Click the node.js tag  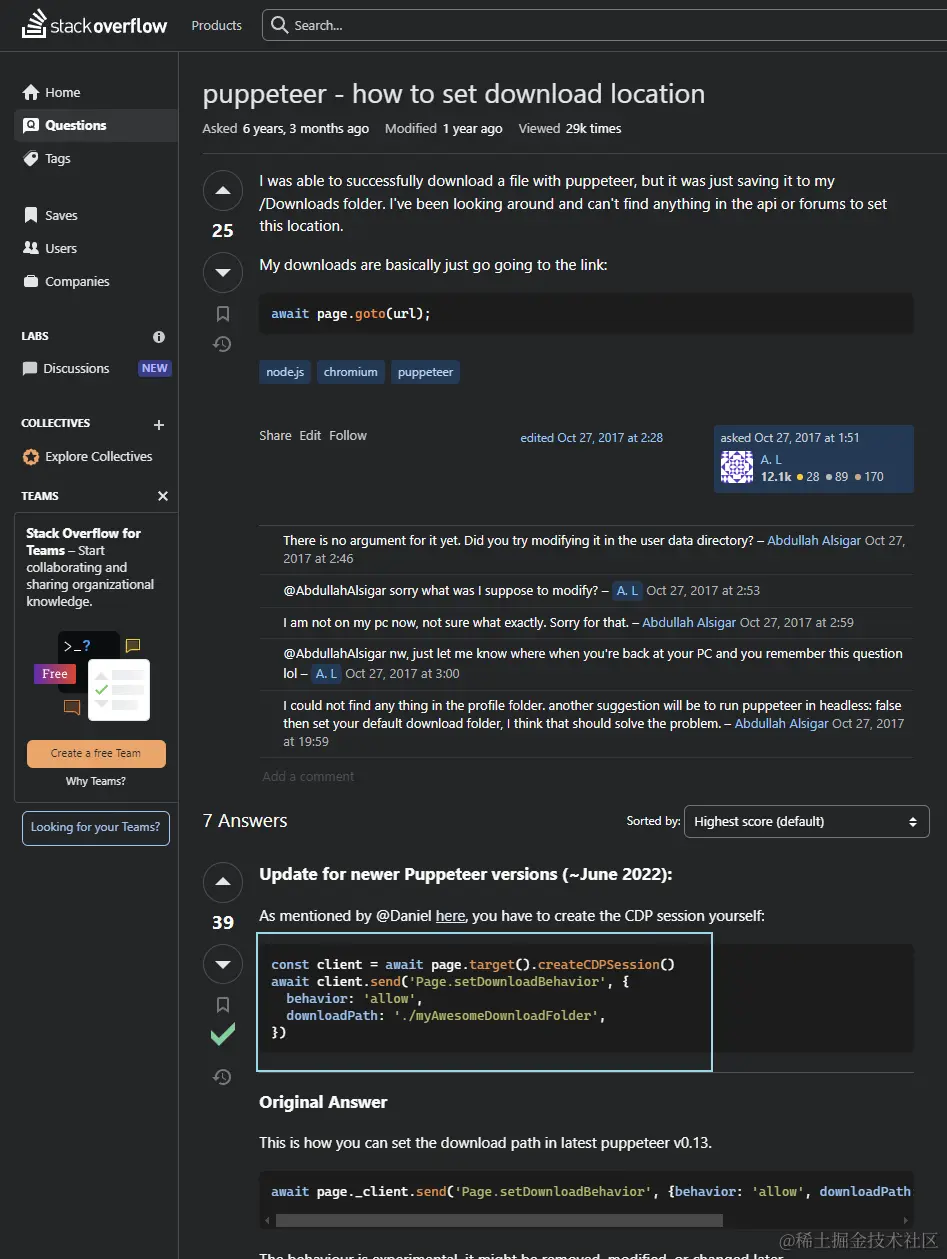(285, 372)
